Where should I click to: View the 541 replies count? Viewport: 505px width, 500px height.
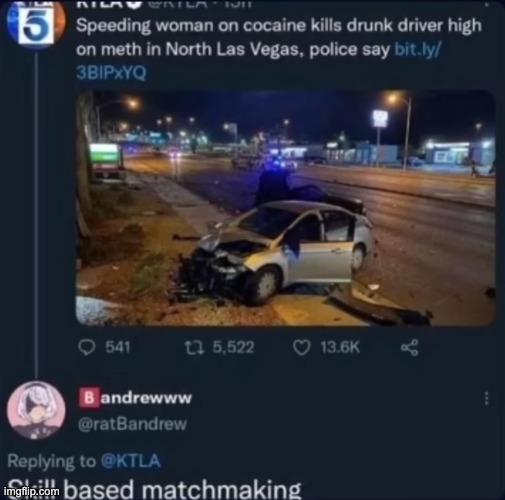pyautogui.click(x=118, y=347)
